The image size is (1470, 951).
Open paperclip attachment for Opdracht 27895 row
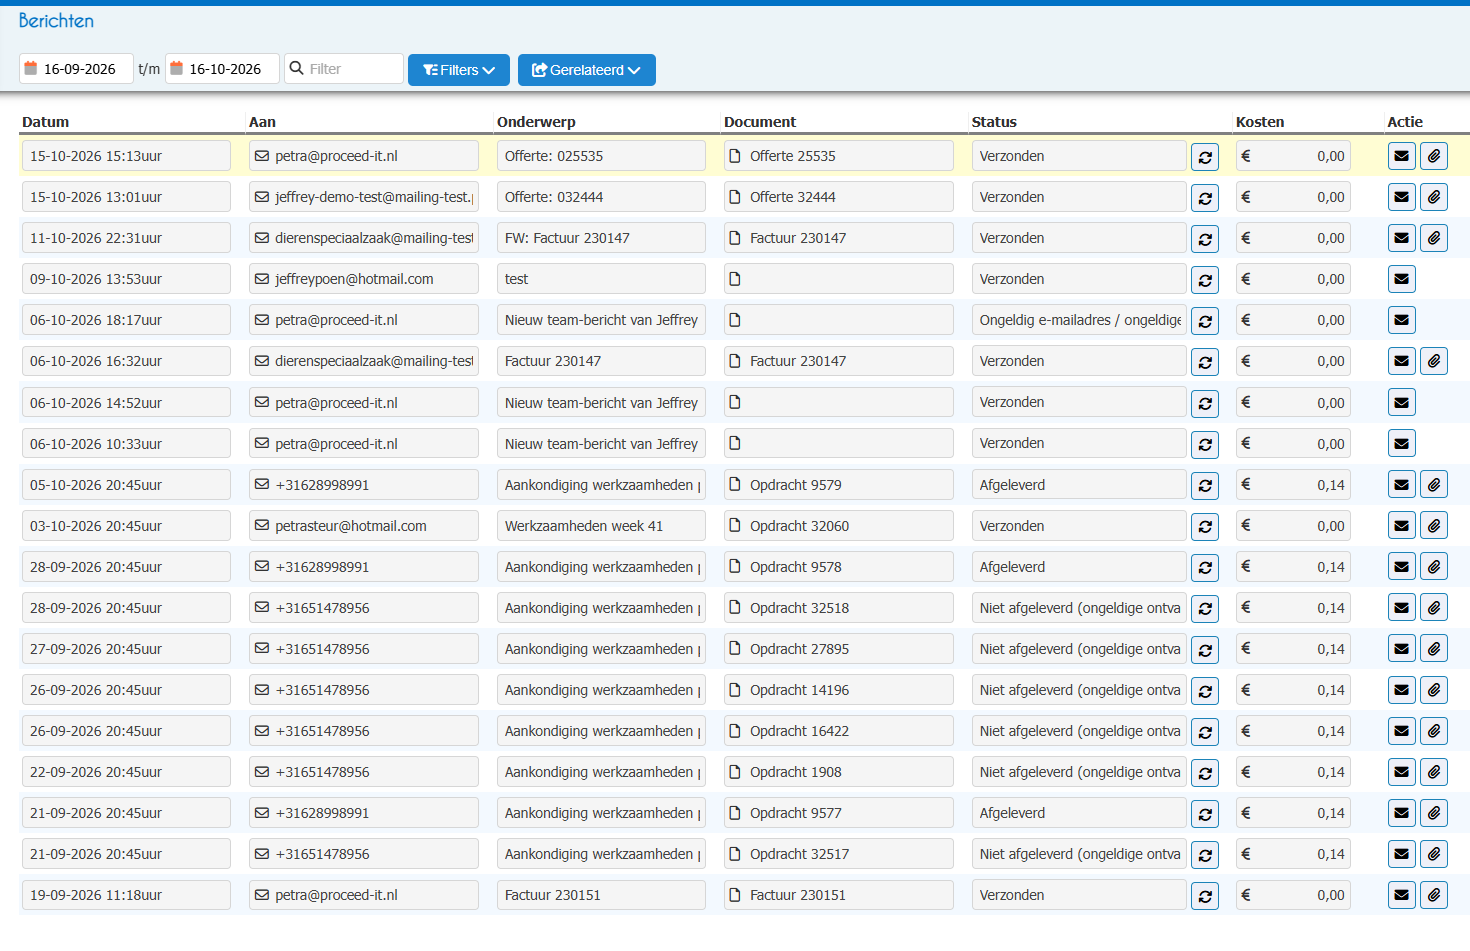[1434, 649]
